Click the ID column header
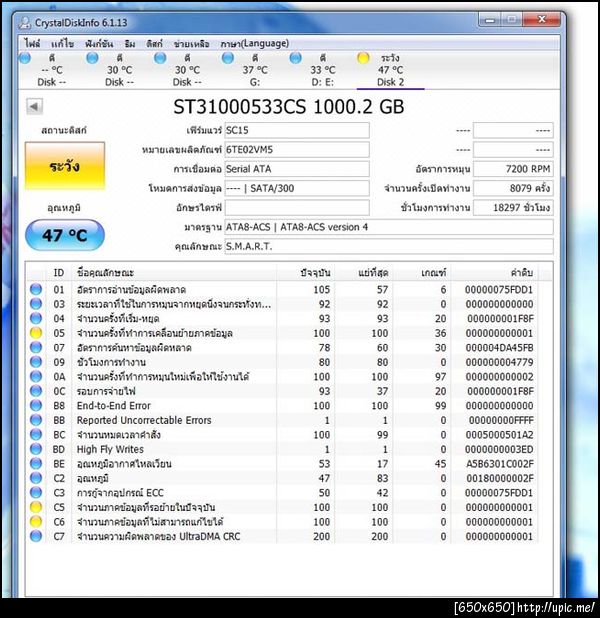The image size is (600, 618). click(58, 272)
